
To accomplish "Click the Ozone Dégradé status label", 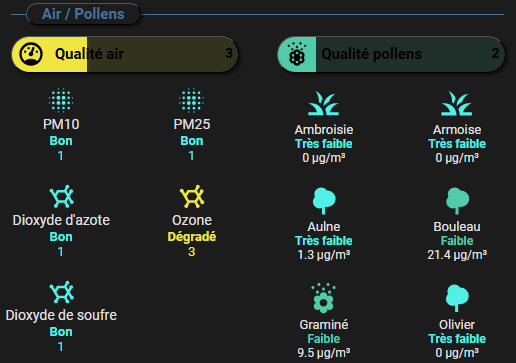I will 192,237.
